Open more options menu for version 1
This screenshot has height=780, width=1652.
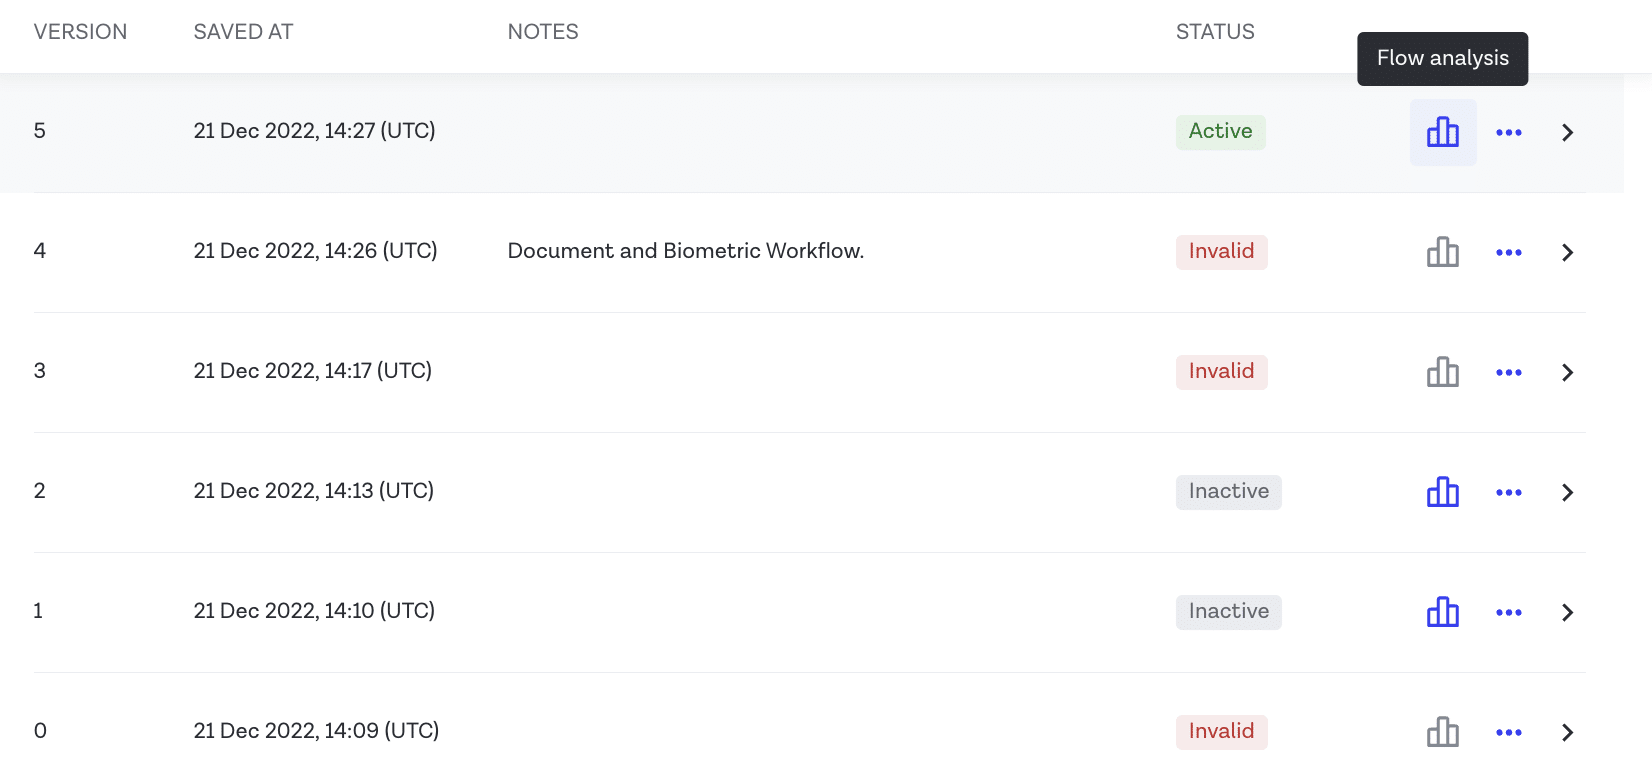[x=1509, y=612]
